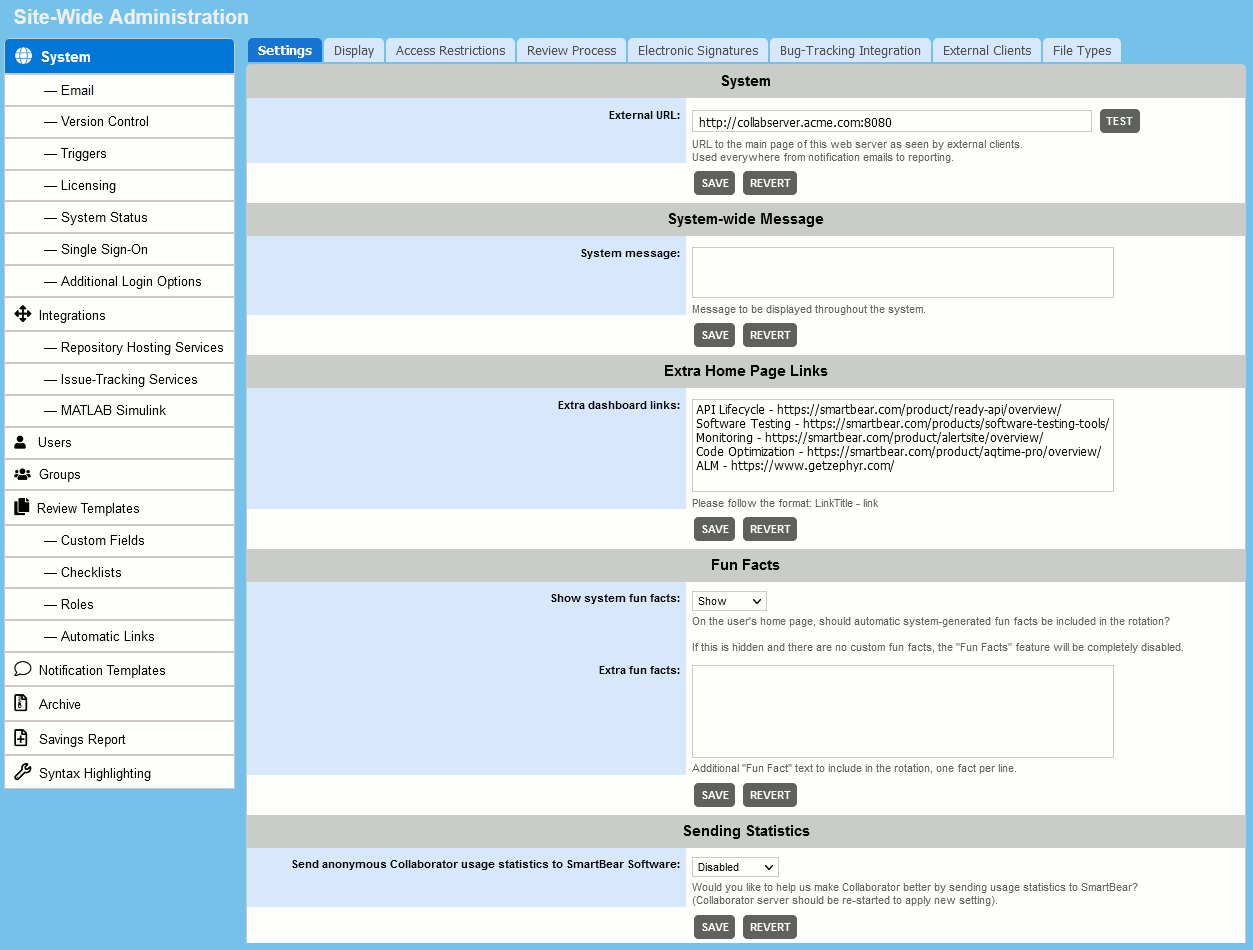Click the Extra fun facts text area
Image resolution: width=1253 pixels, height=950 pixels.
(901, 711)
